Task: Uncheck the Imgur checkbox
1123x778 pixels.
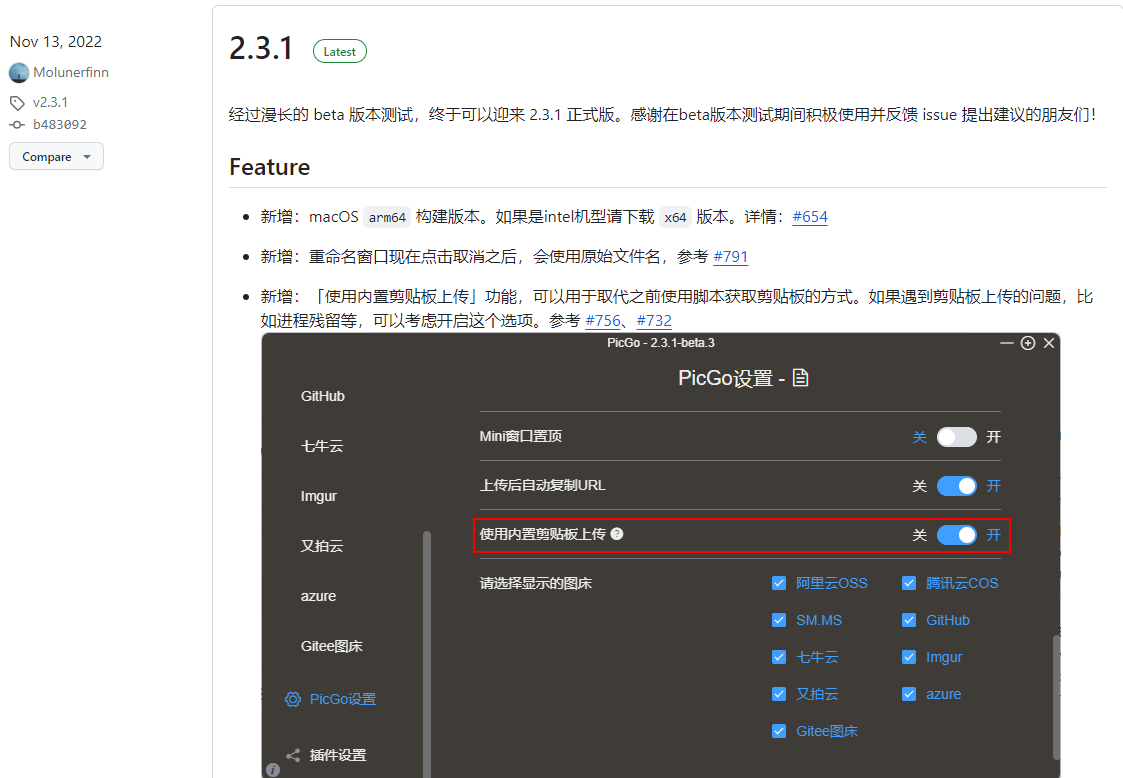Action: 909,657
